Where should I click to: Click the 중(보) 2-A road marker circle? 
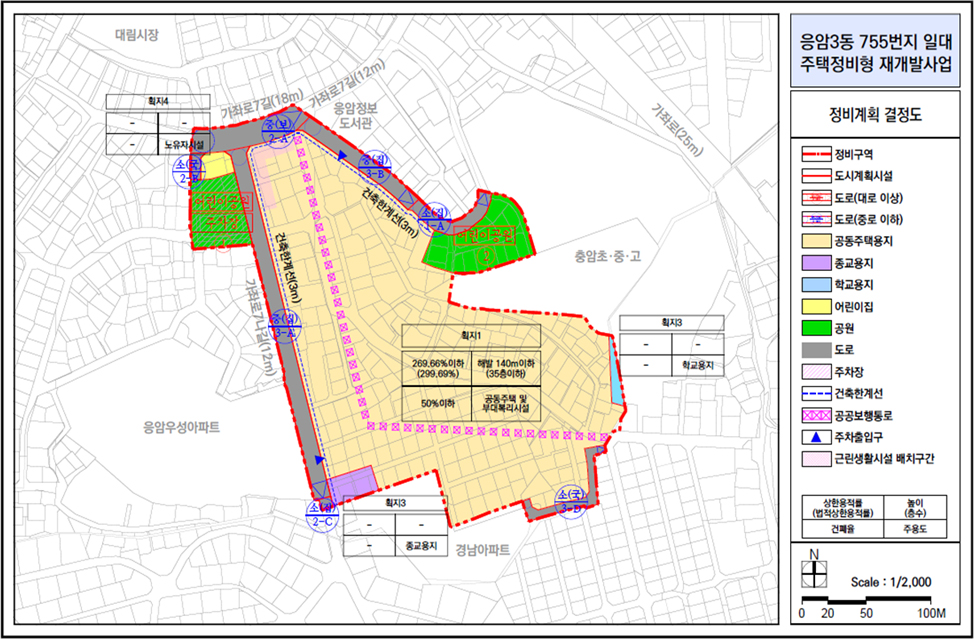[x=277, y=131]
